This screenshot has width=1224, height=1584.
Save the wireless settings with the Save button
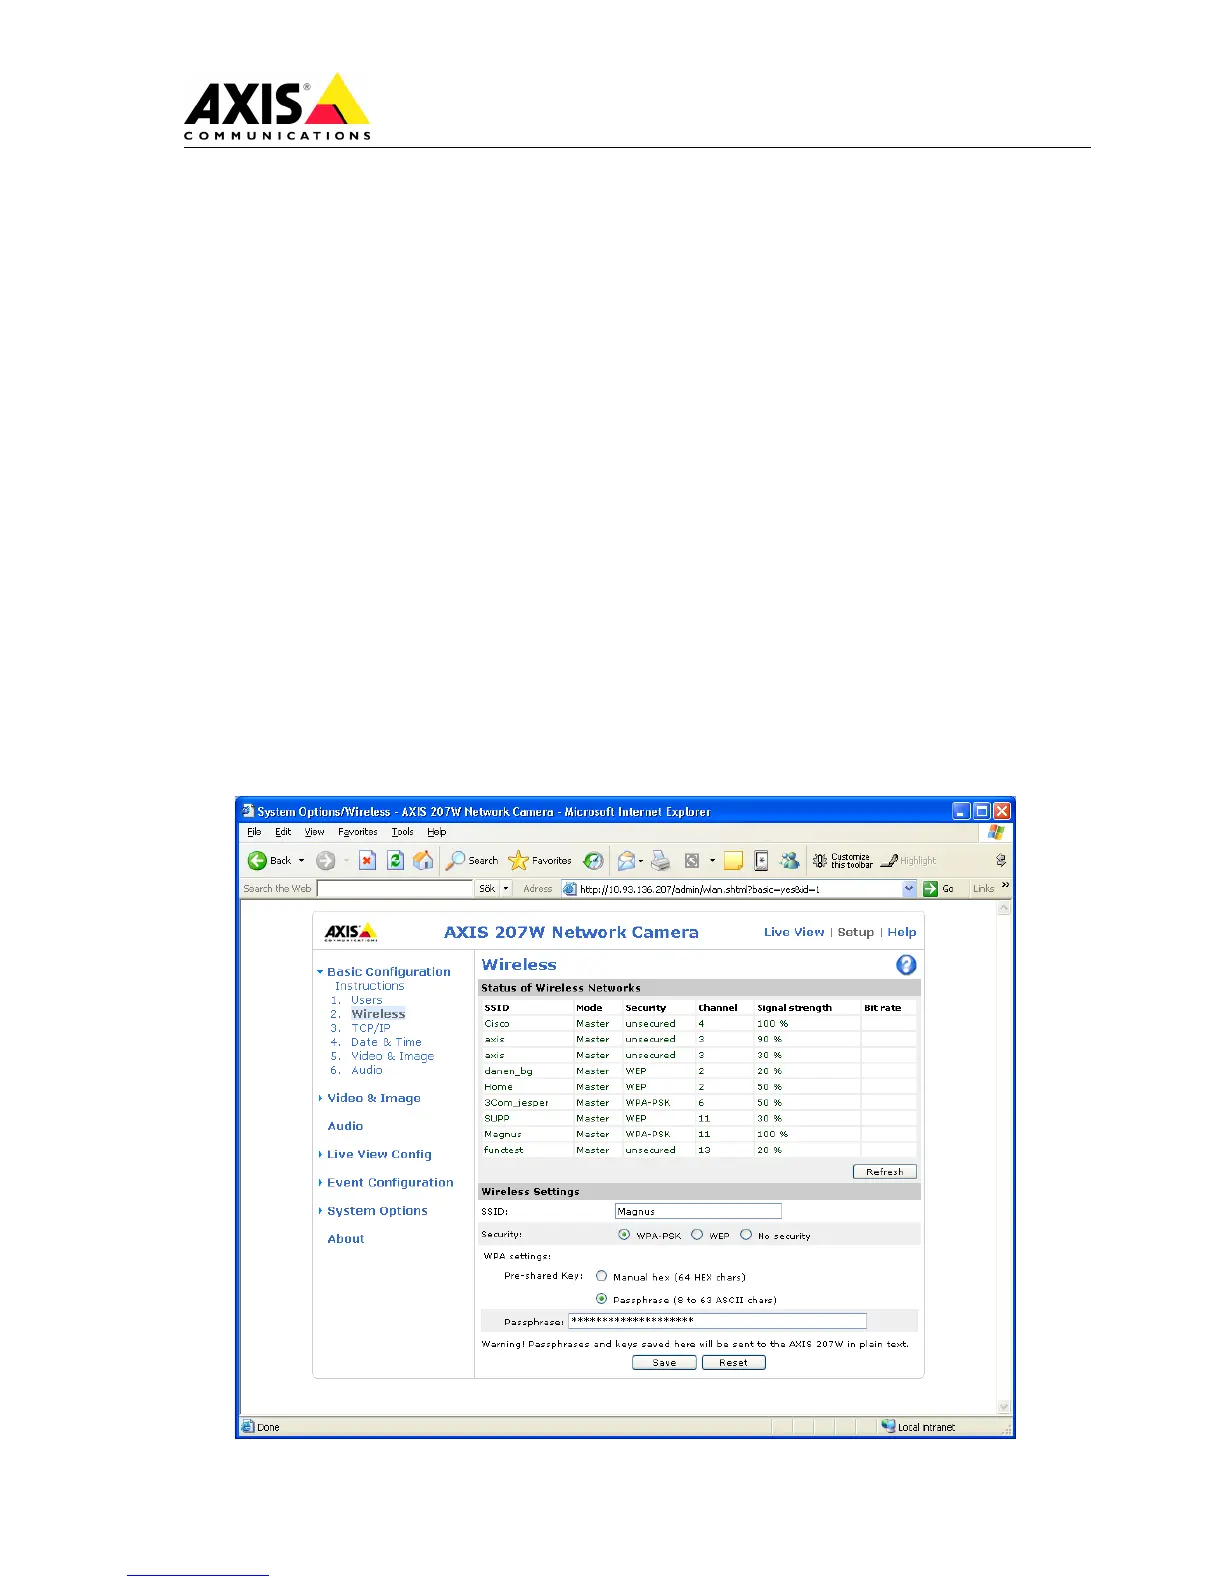[x=664, y=1362]
